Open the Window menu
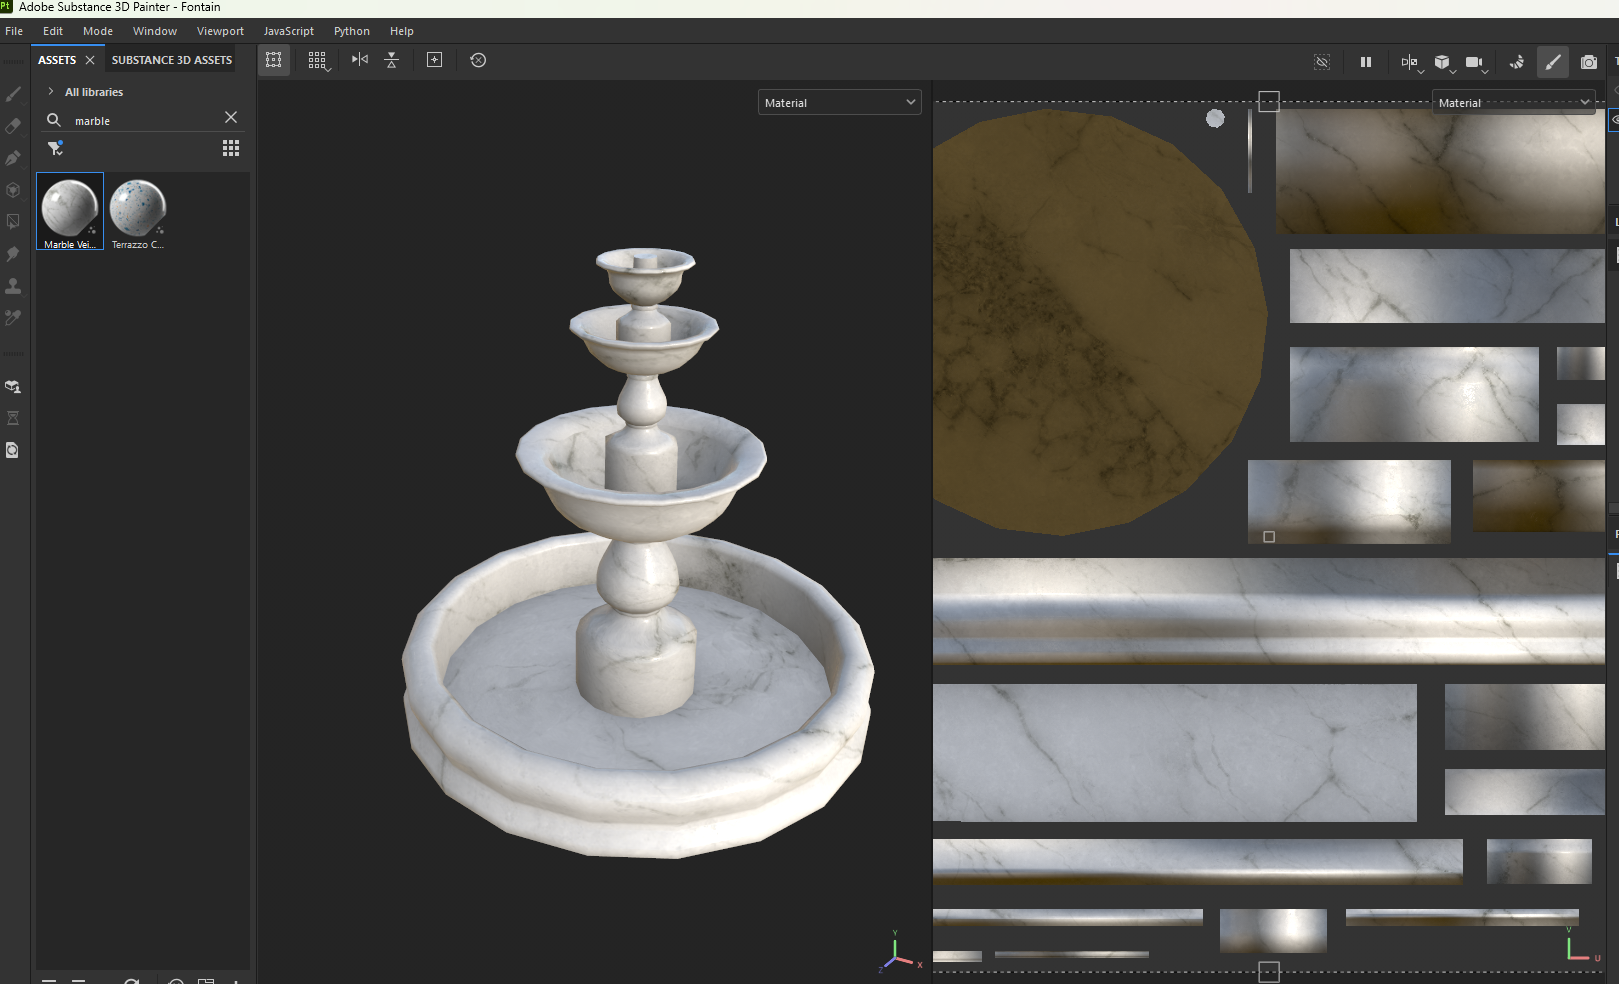Screen dimensions: 1619x984 (155, 31)
